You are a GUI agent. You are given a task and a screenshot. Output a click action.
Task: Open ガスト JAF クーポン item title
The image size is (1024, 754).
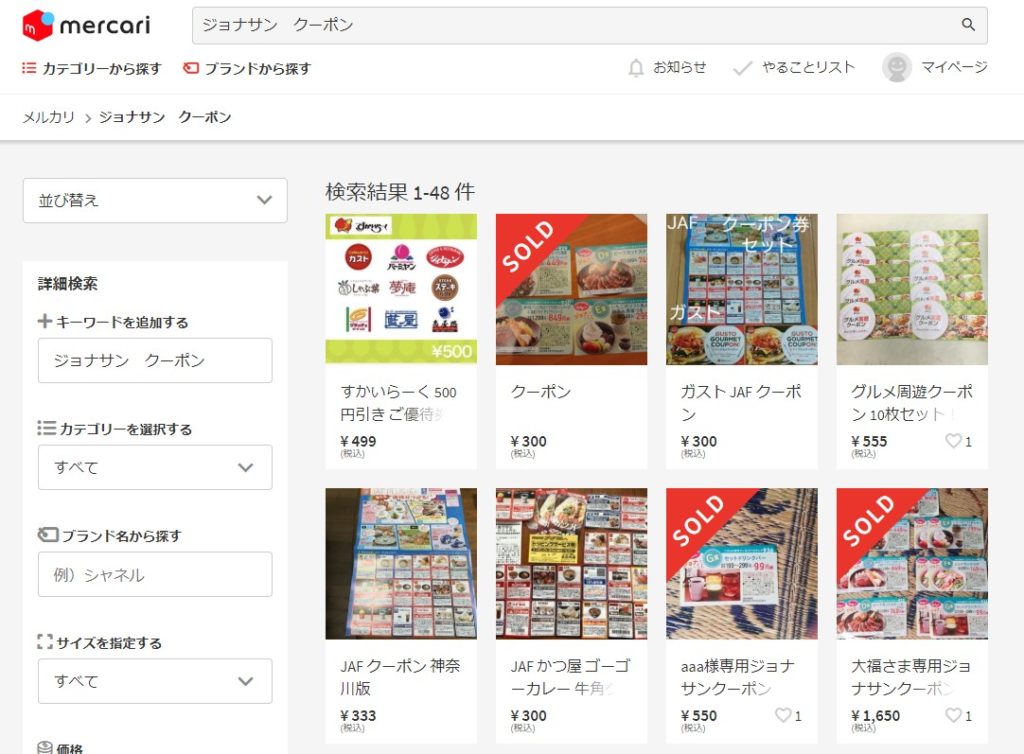pyautogui.click(x=741, y=403)
